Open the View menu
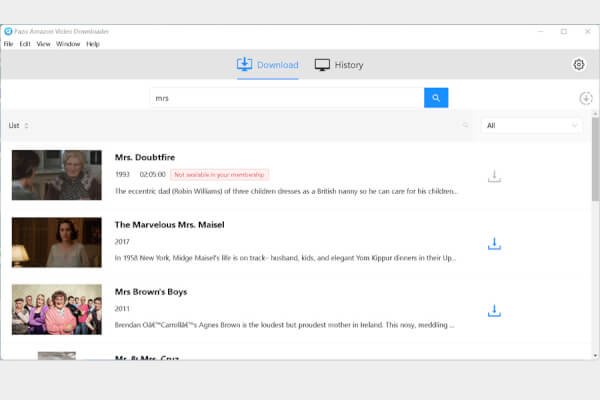Image resolution: width=600 pixels, height=400 pixels. click(43, 44)
